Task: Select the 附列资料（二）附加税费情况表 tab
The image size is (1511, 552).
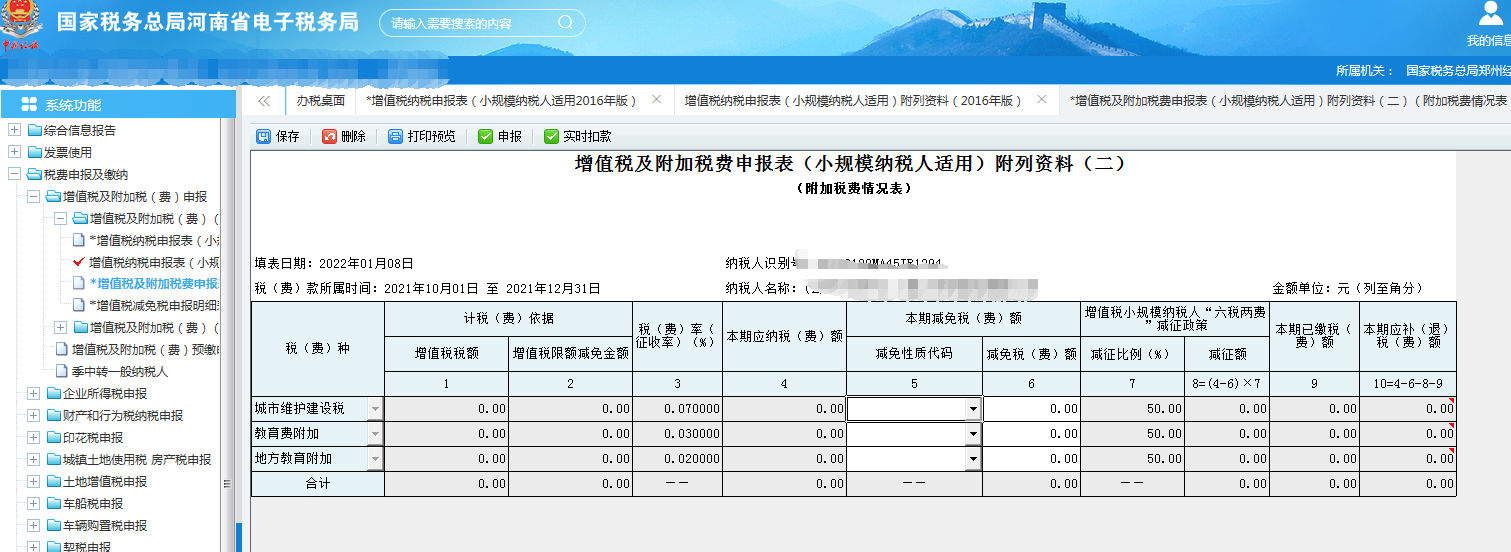Action: coord(1286,101)
